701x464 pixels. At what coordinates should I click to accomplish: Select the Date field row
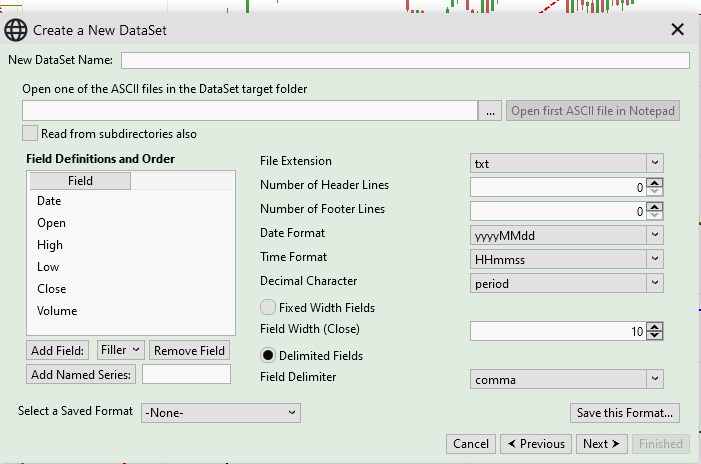point(131,201)
